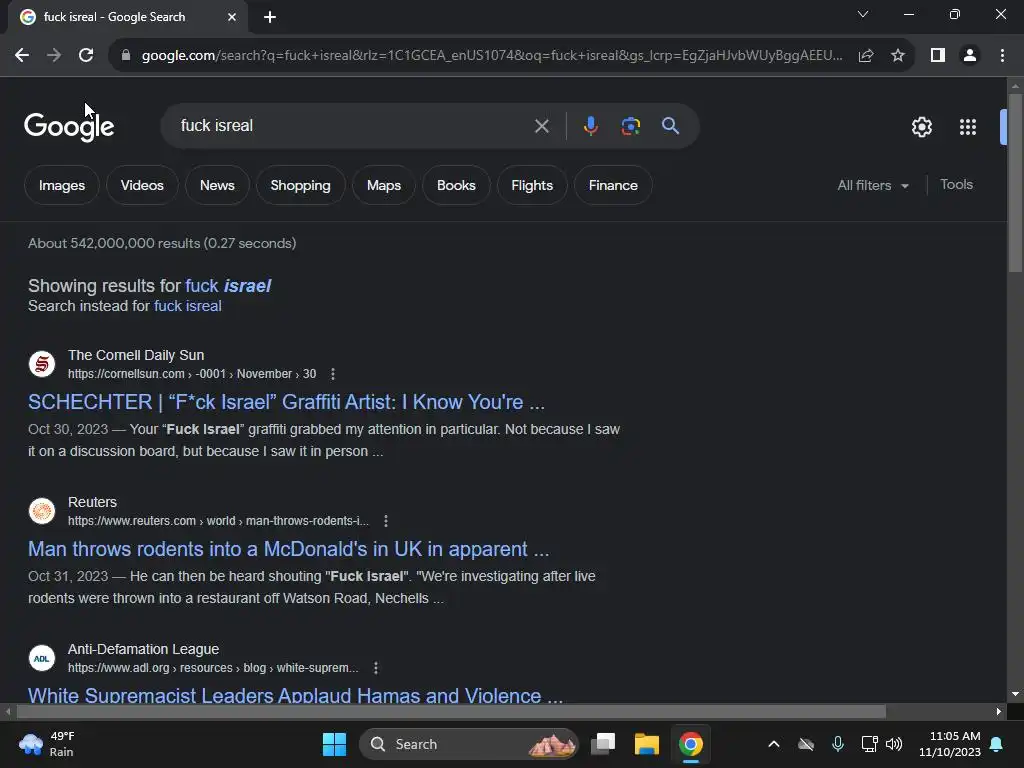The image size is (1024, 768).
Task: Open the notifications bell
Action: point(997,744)
